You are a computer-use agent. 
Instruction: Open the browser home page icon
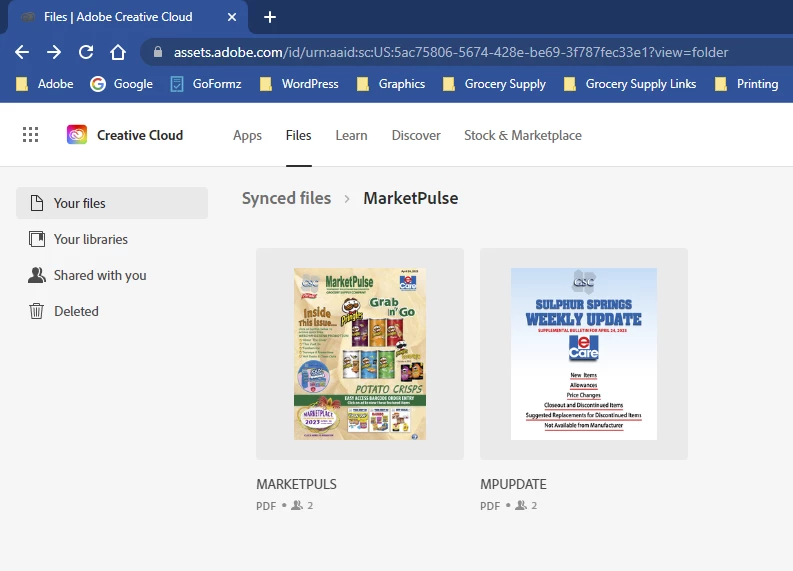pos(118,52)
